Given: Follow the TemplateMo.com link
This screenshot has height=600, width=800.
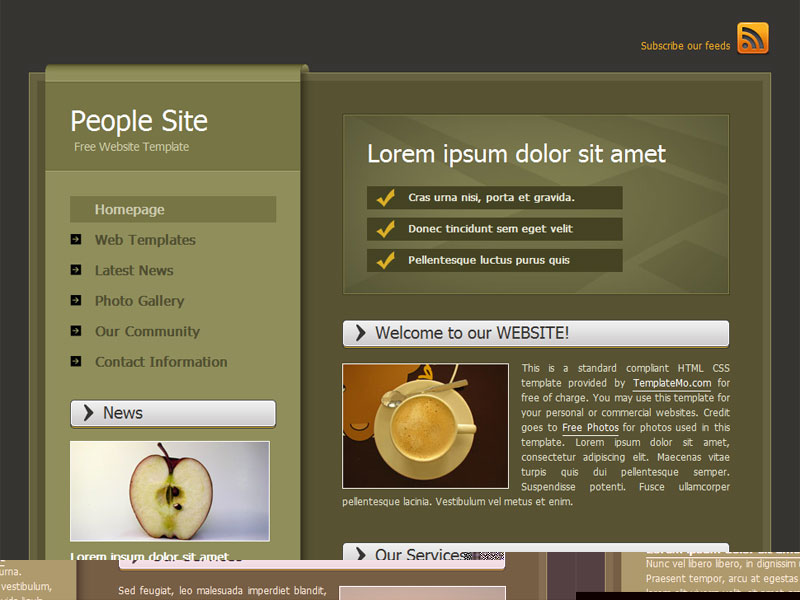Looking at the screenshot, I should point(672,383).
